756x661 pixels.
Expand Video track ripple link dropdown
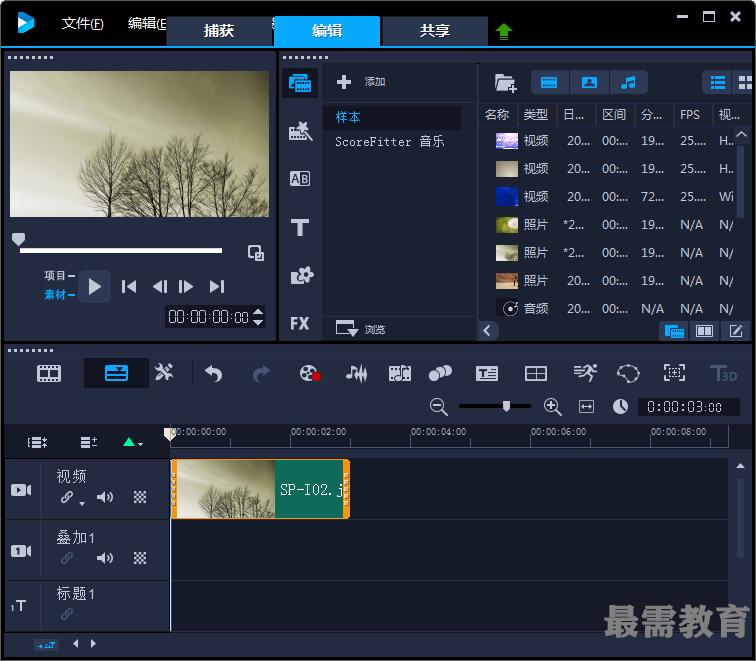point(82,504)
